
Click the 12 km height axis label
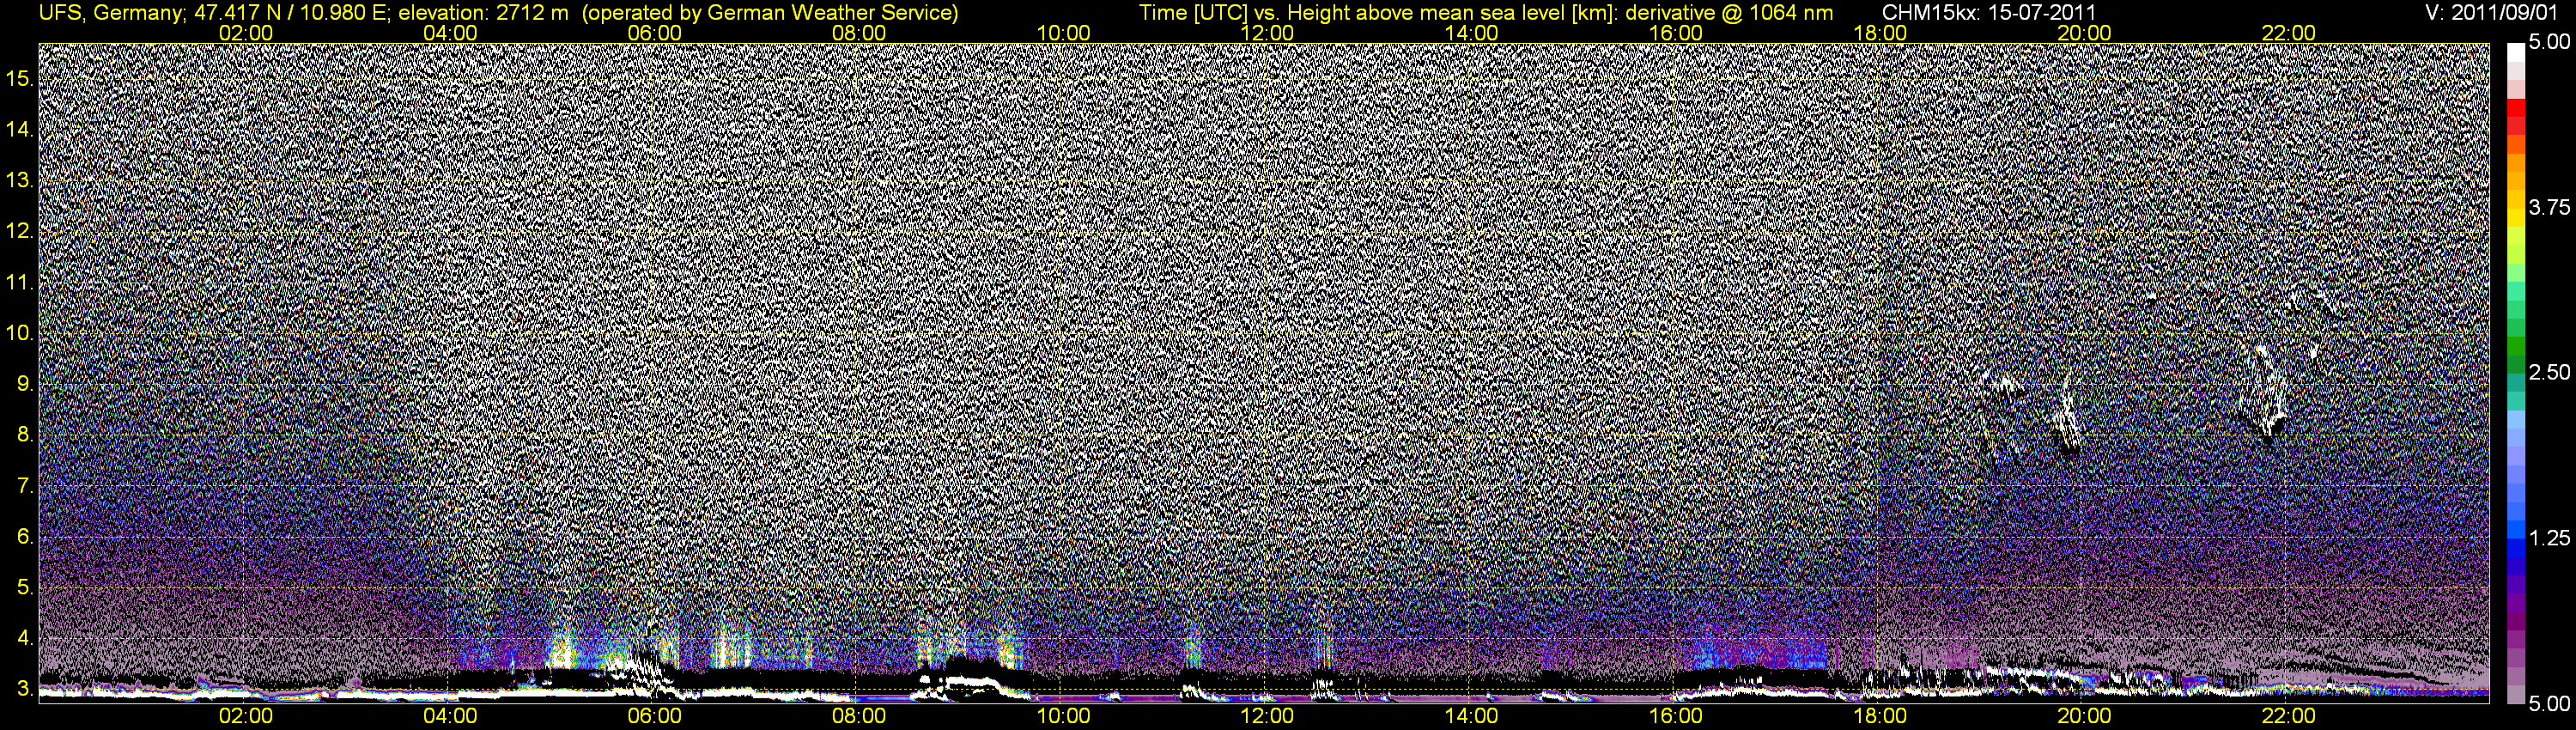click(20, 231)
